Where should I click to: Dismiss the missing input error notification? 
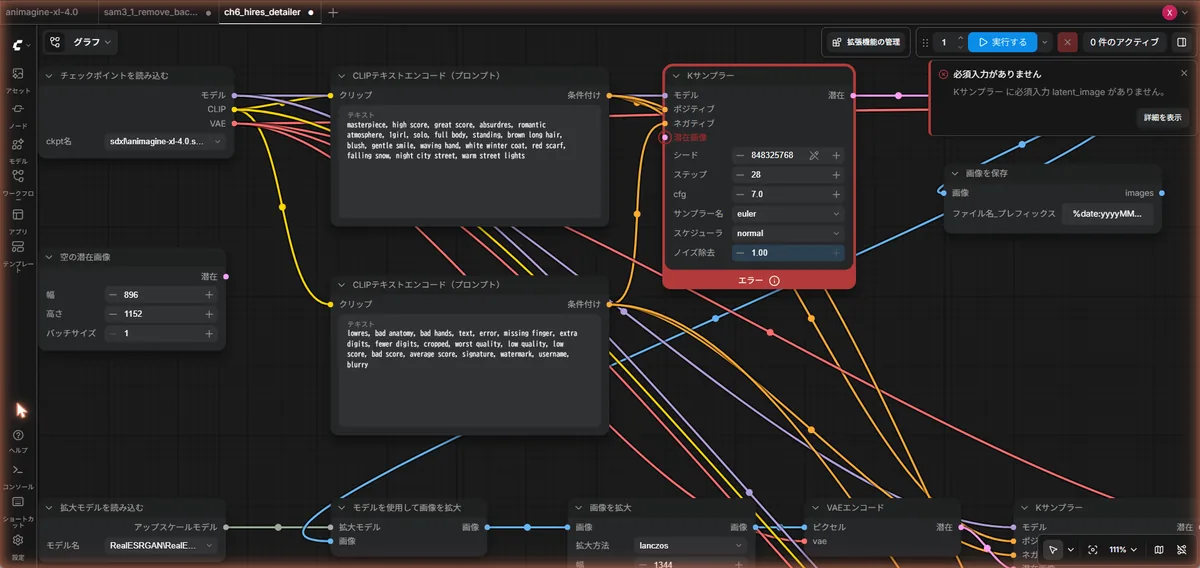click(1184, 74)
